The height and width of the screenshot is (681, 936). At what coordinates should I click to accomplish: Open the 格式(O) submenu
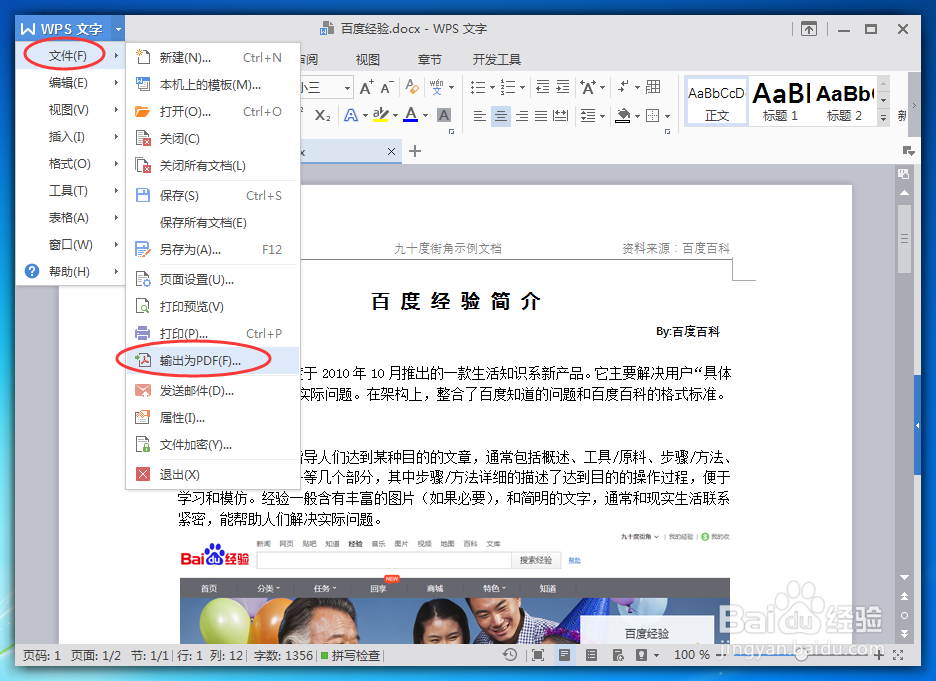[68, 164]
